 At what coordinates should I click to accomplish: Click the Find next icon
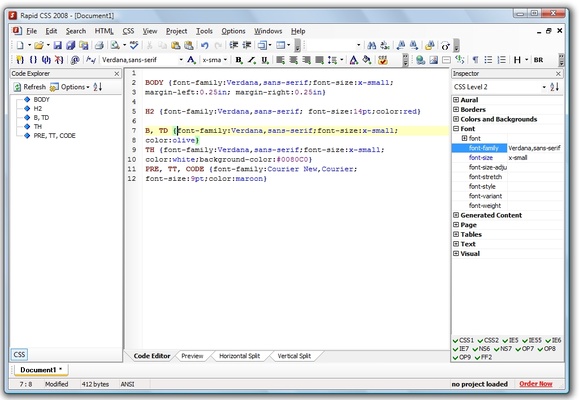click(x=414, y=45)
